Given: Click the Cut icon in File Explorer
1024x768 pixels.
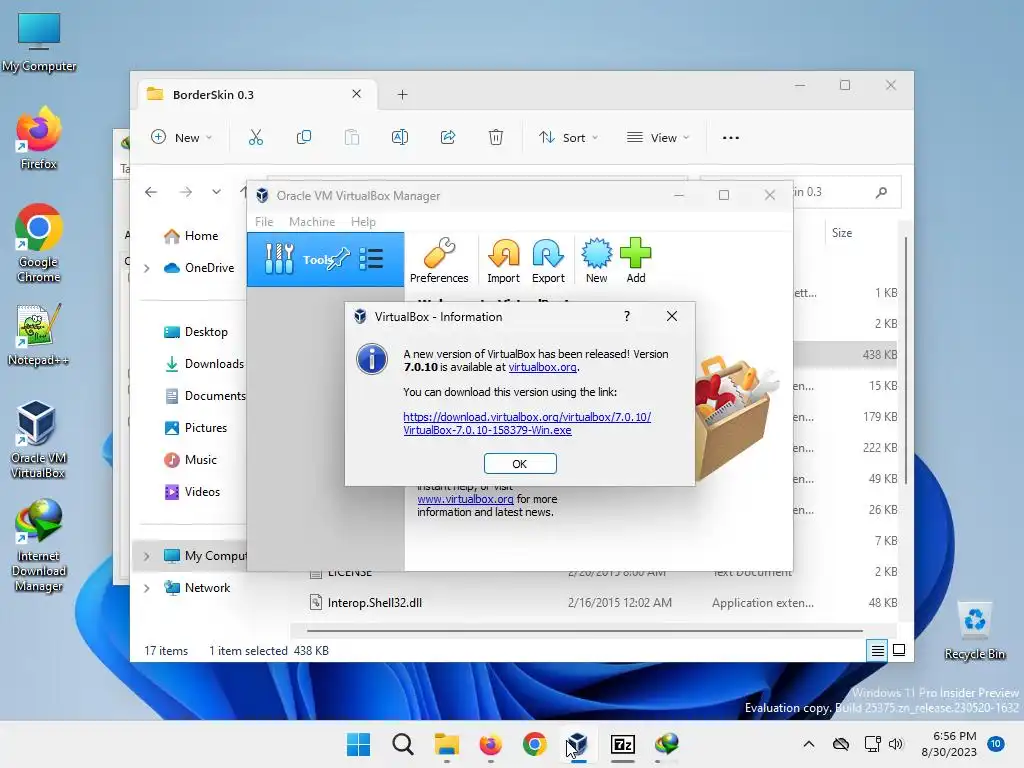Looking at the screenshot, I should click(x=255, y=137).
